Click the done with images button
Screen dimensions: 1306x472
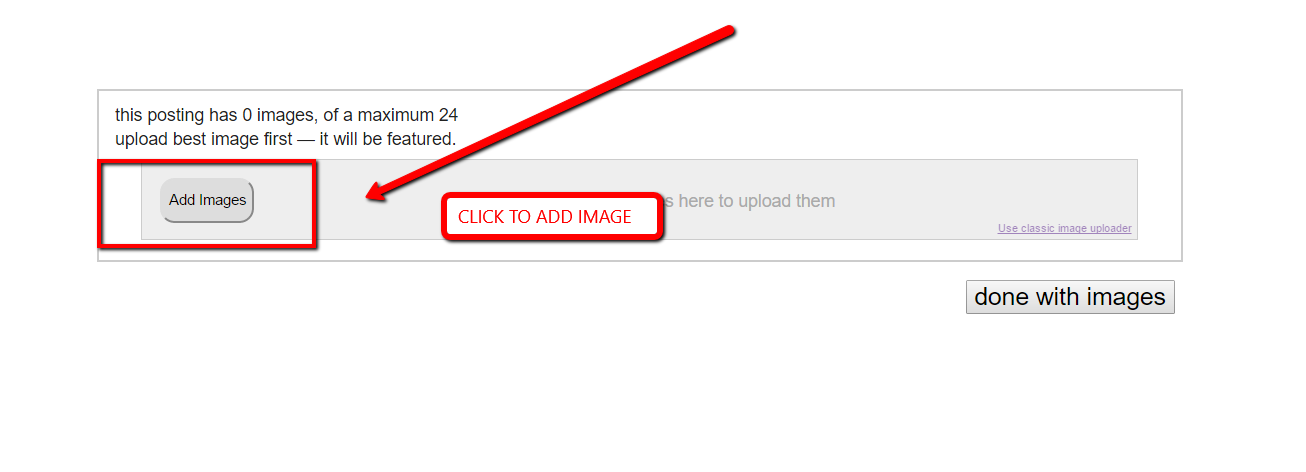point(1070,297)
